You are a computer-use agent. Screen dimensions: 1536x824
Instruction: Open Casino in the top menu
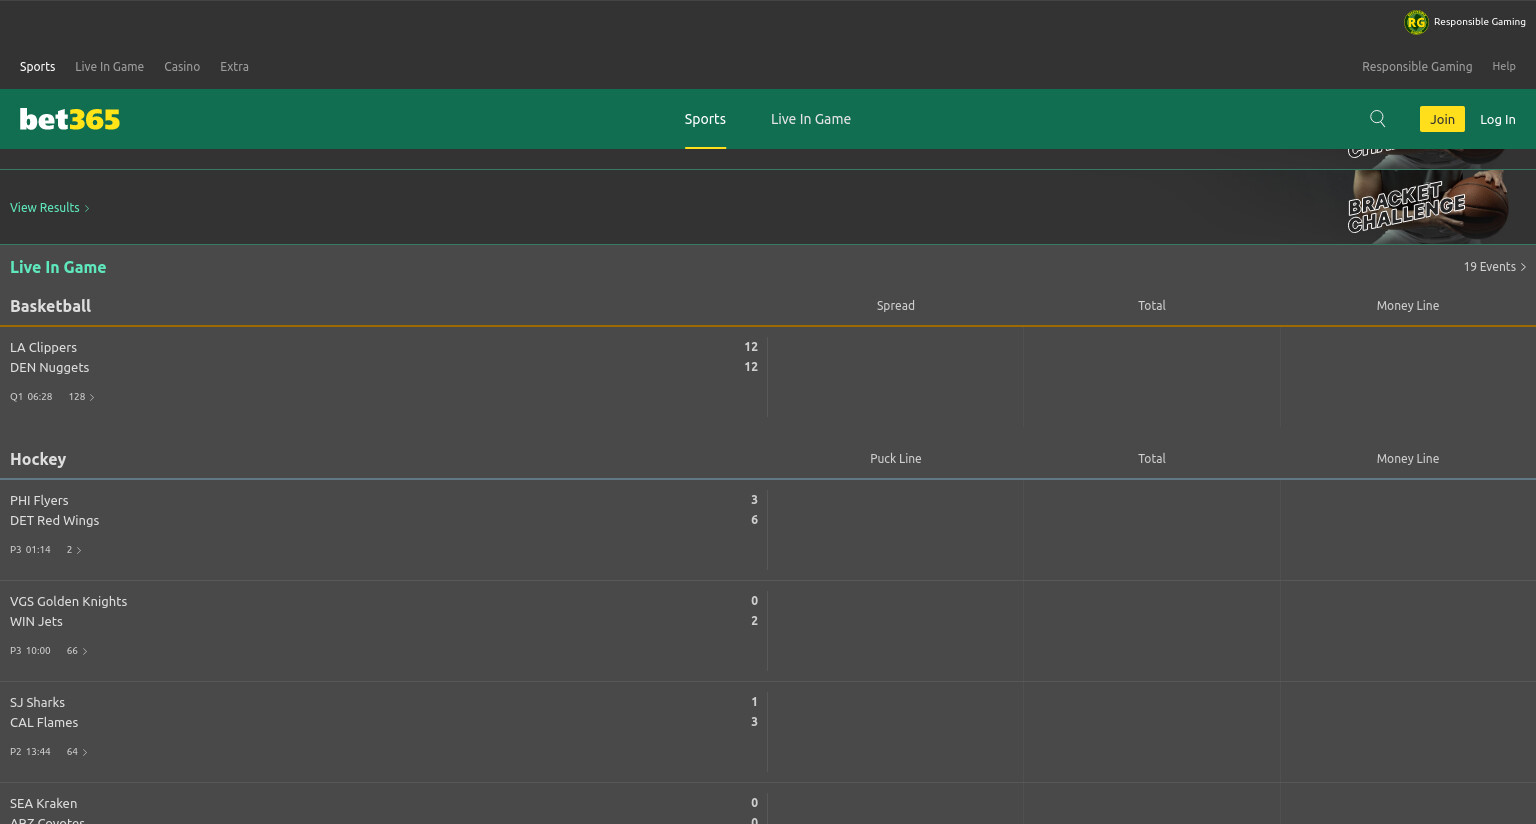tap(182, 67)
